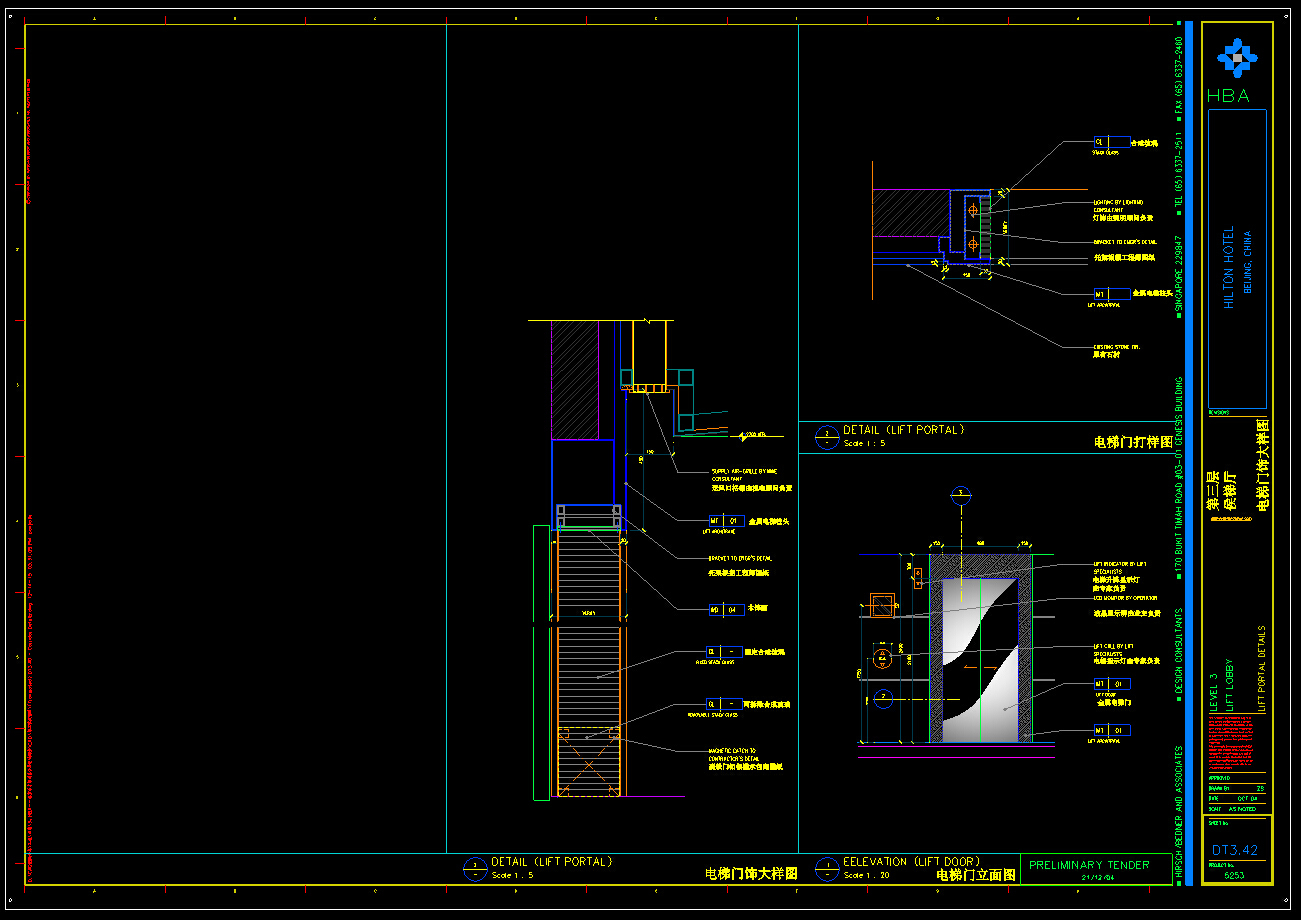This screenshot has height=920, width=1301.
Task: Click the project number "5253"
Action: pyautogui.click(x=1235, y=874)
